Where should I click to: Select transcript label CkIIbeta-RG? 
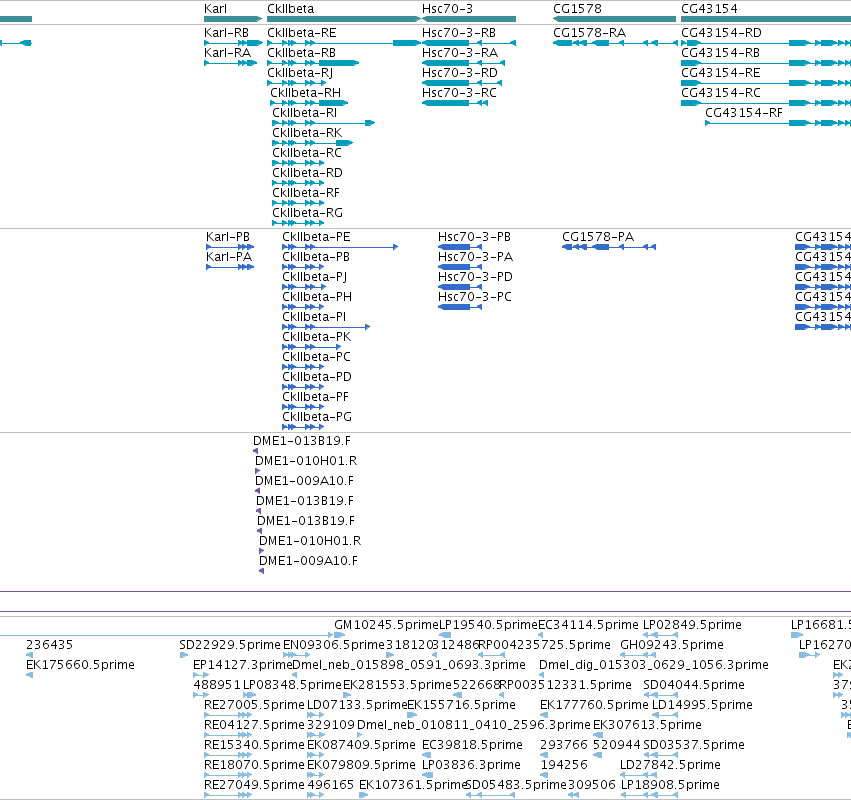coord(308,213)
